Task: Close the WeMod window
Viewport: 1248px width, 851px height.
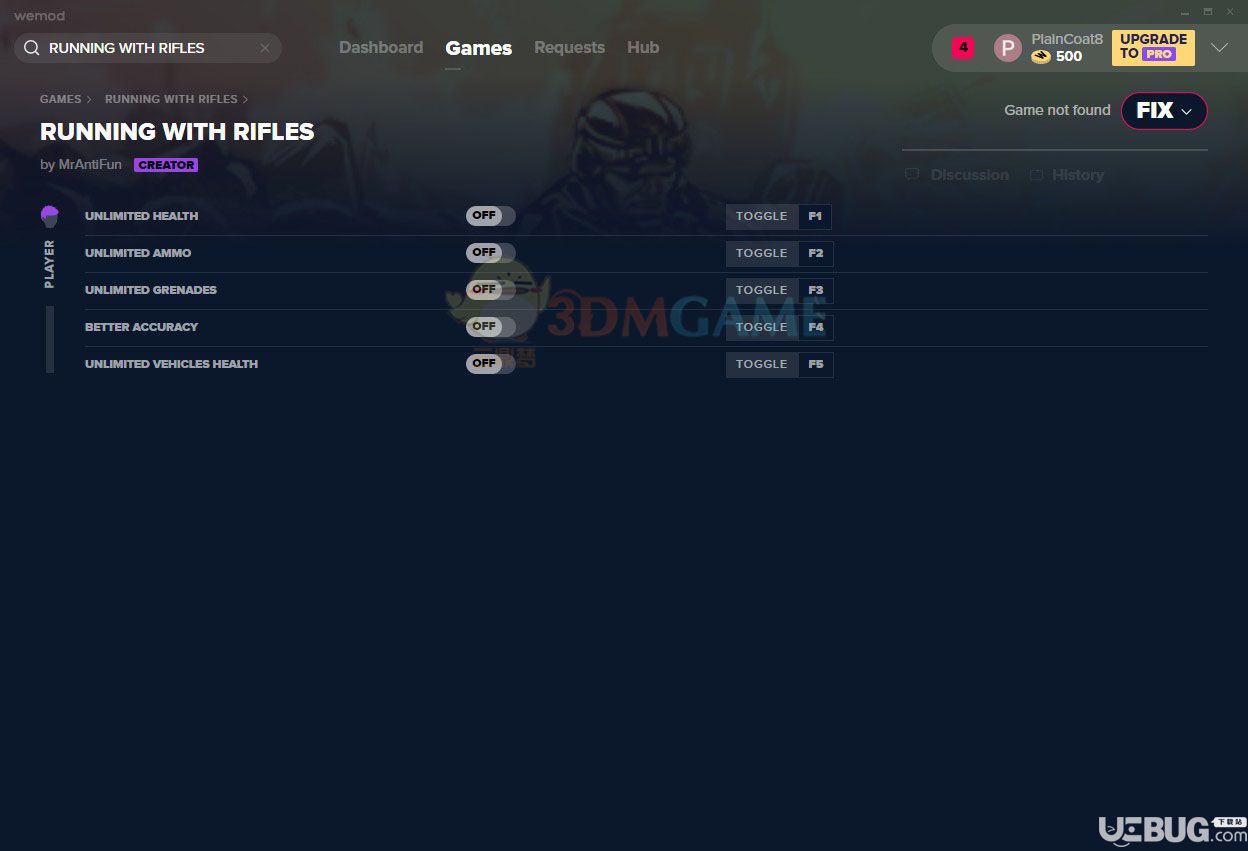Action: 1230,11
